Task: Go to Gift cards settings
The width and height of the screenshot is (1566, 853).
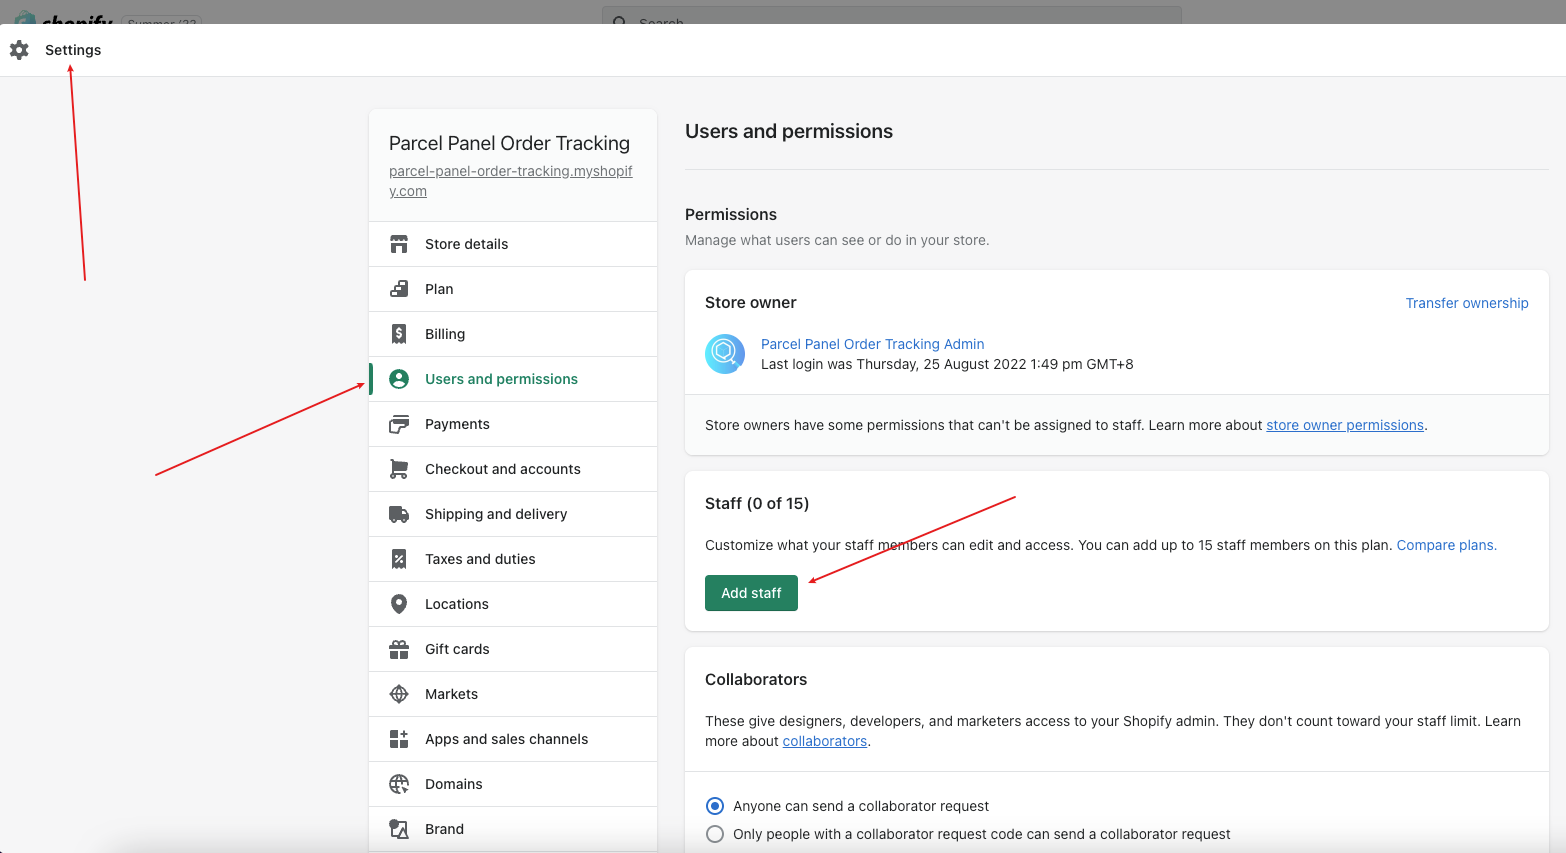Action: 513,649
